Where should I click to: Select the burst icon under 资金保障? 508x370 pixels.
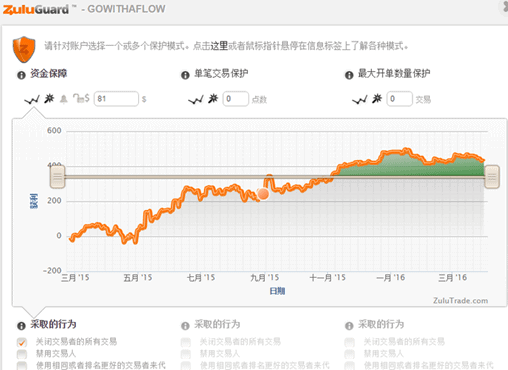pyautogui.click(x=49, y=98)
